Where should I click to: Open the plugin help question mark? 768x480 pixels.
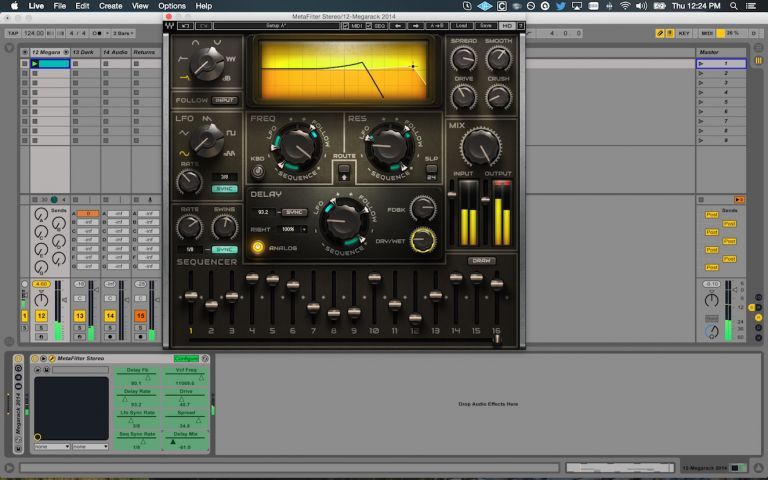click(x=520, y=25)
